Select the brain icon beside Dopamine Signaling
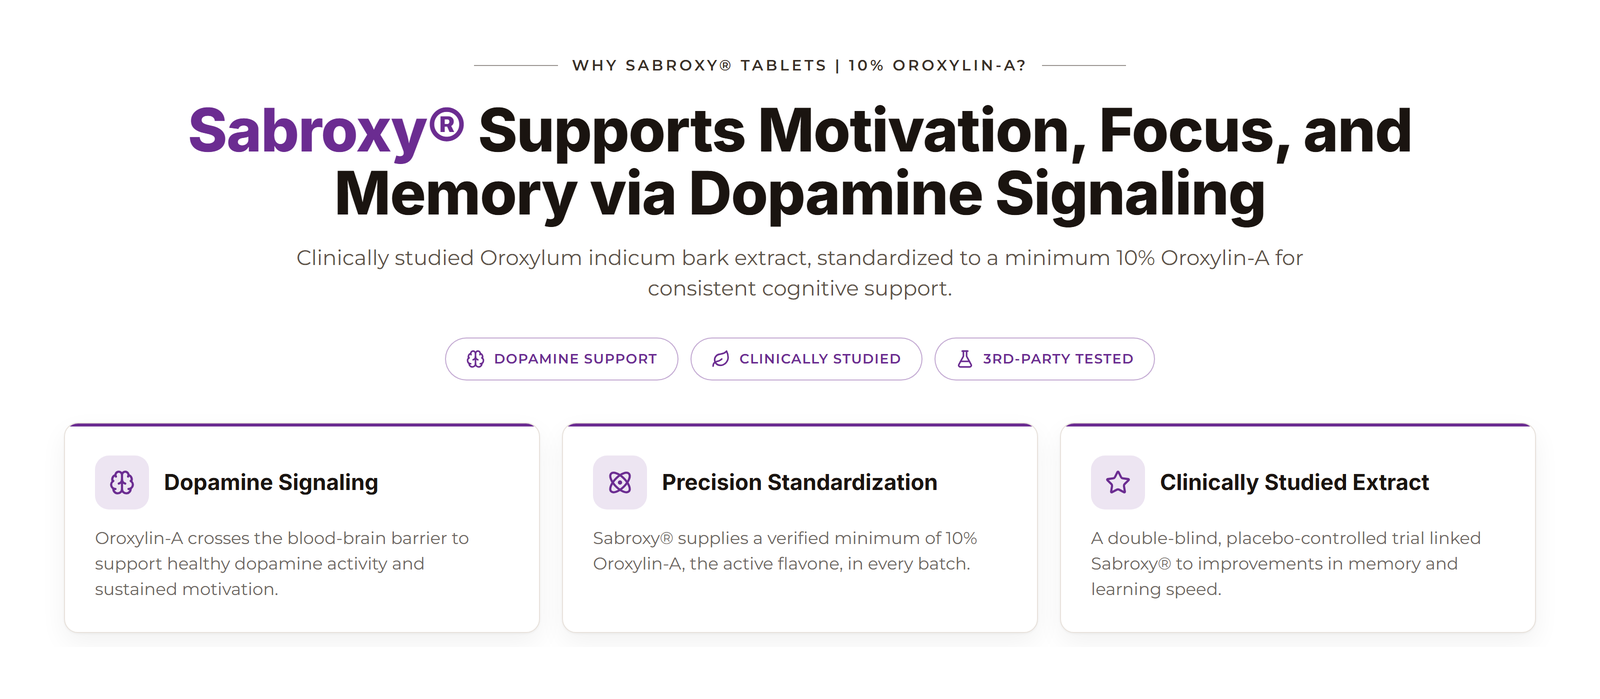 122,483
